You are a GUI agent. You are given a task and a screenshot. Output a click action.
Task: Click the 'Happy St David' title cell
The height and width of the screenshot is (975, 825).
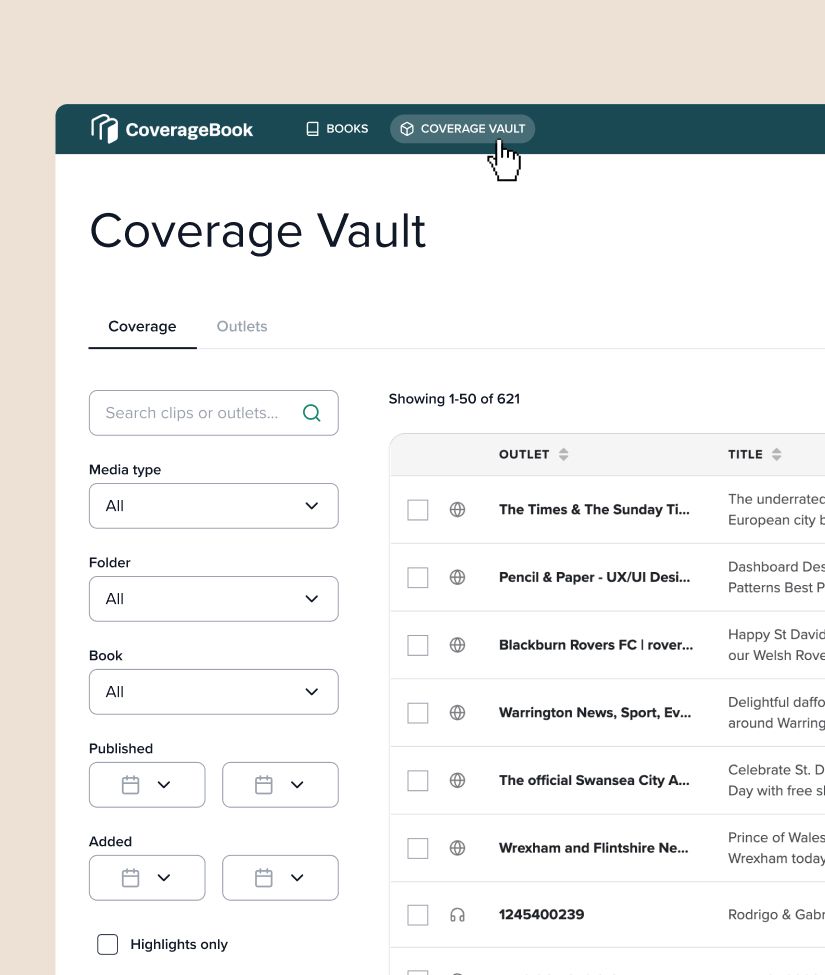pyautogui.click(x=777, y=645)
